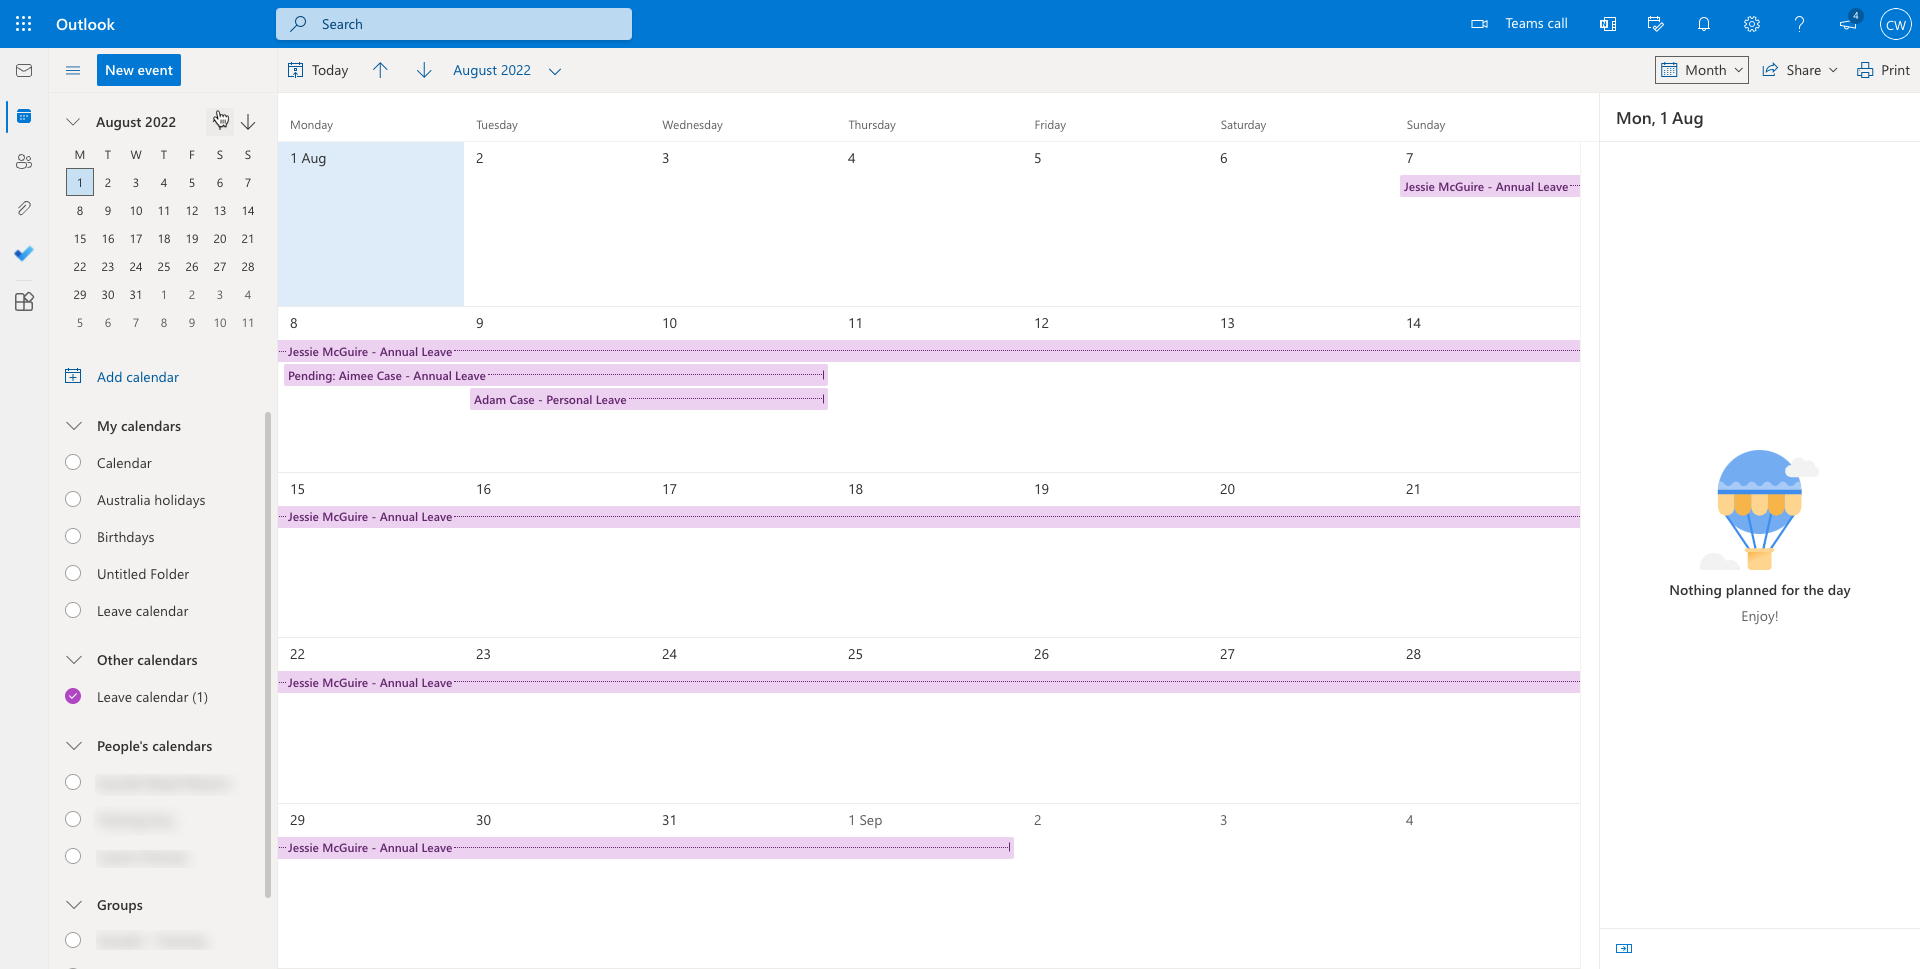Collapse the My calendars section
Viewport: 1920px width, 969px height.
[x=74, y=426]
